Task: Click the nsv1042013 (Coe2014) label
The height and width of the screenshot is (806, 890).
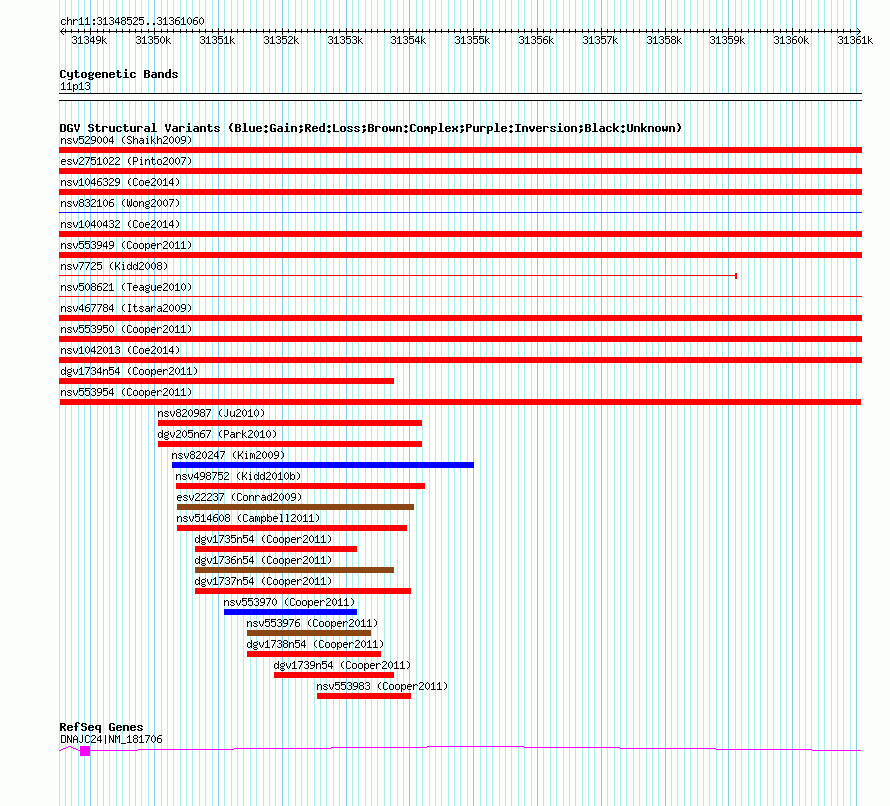Action: point(120,350)
